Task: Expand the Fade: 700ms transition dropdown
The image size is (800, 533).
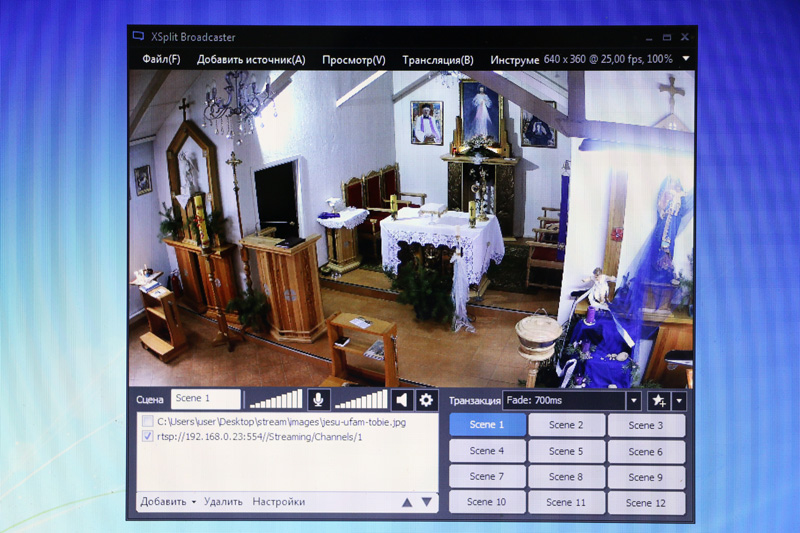Action: tap(633, 401)
